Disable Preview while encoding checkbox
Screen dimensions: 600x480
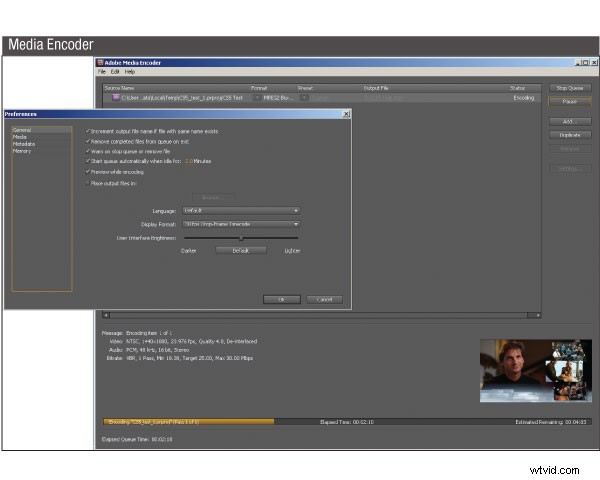click(x=88, y=172)
